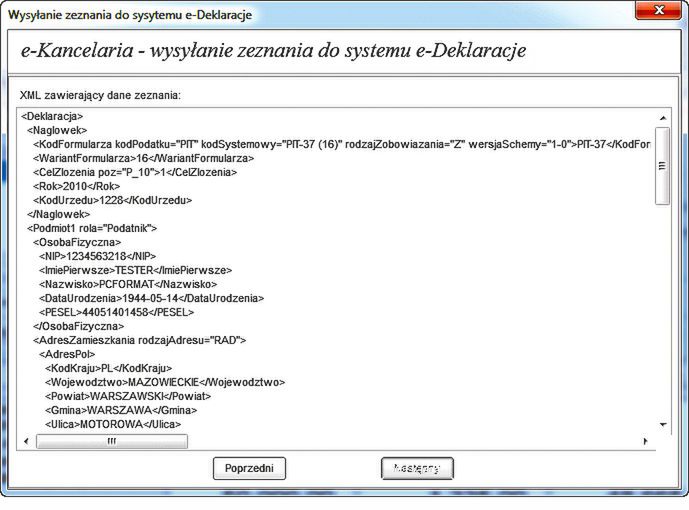The image size is (689, 510).
Task: Click the KodFormularza kodPodatku line
Action: click(x=341, y=145)
